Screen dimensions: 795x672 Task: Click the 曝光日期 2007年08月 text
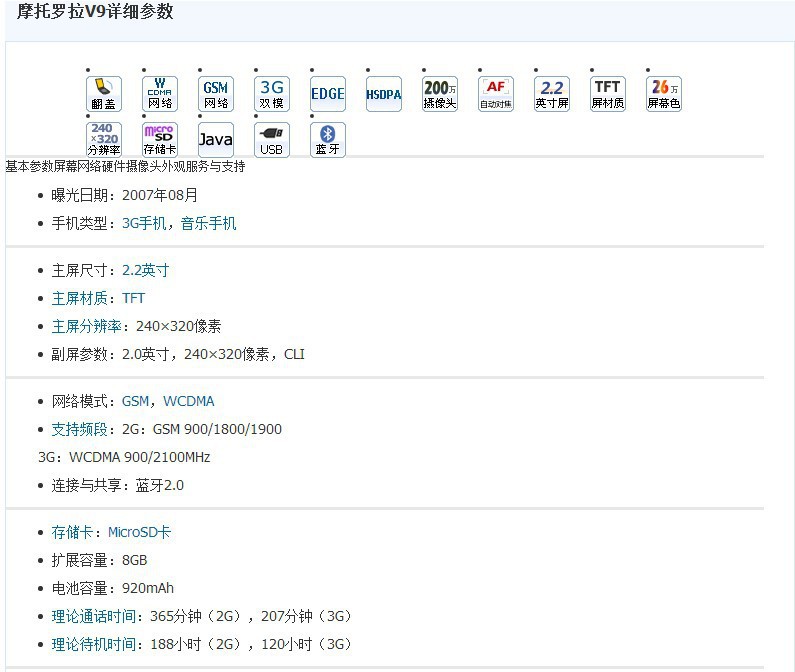(124, 195)
